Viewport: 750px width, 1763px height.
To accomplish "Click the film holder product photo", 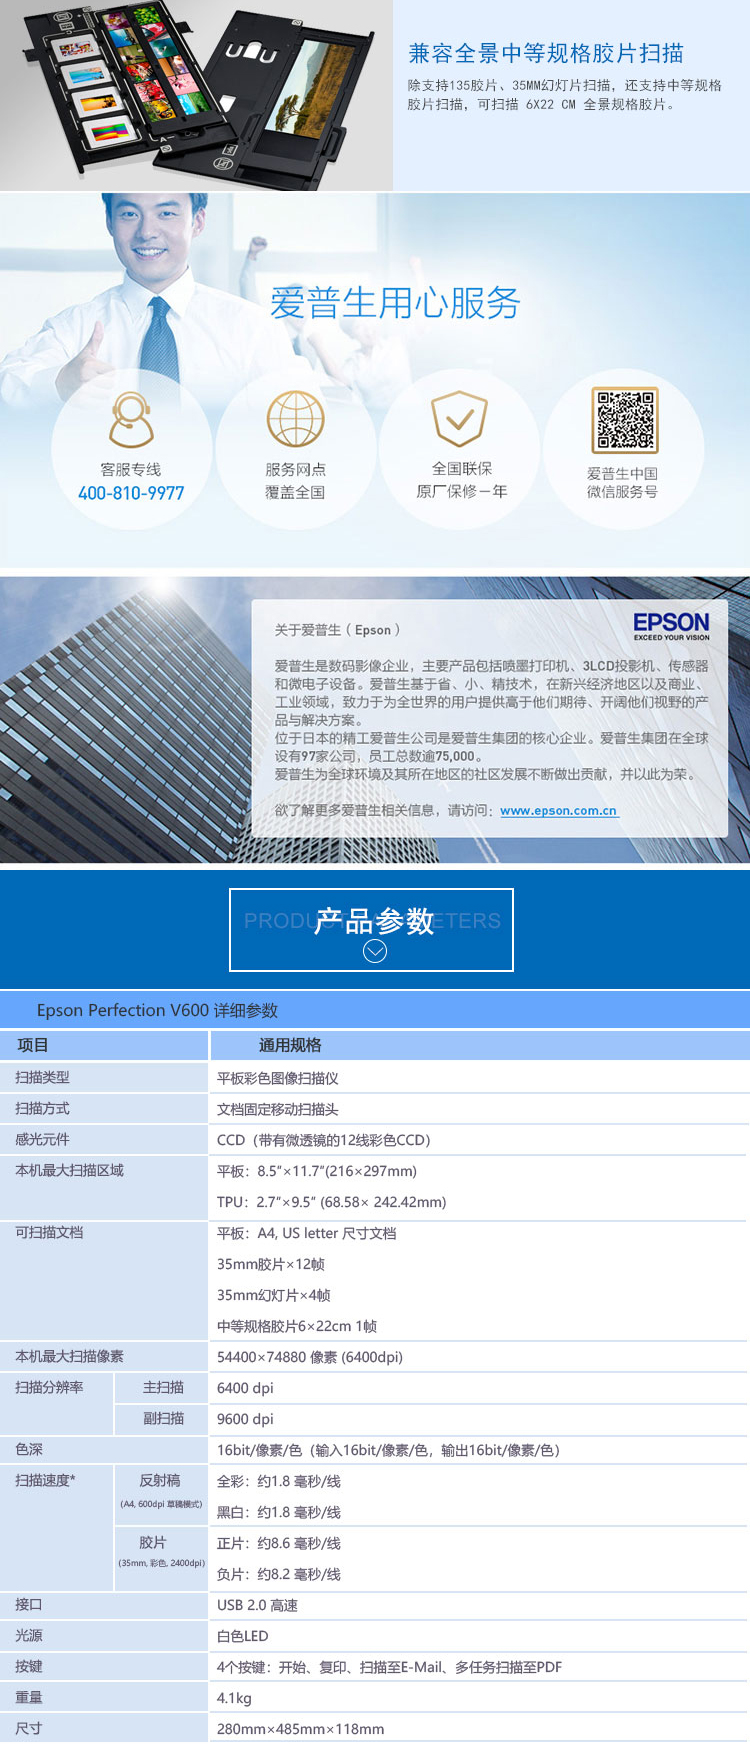I will coord(196,93).
